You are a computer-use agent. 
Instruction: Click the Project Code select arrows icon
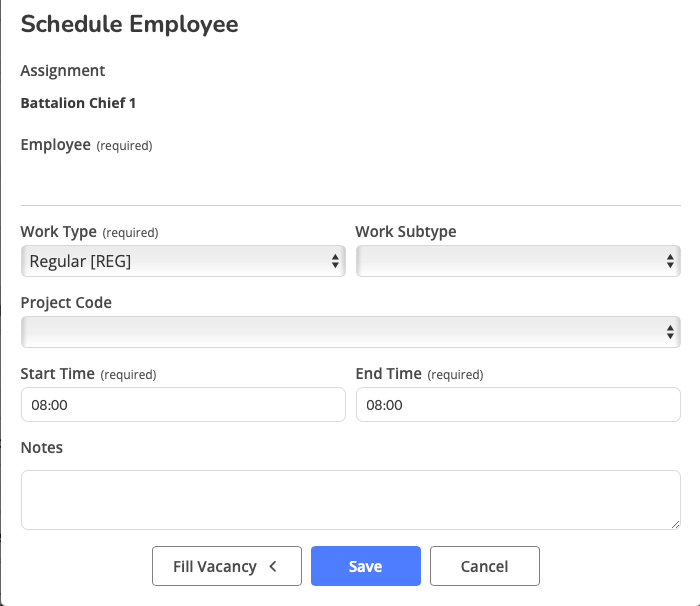671,332
